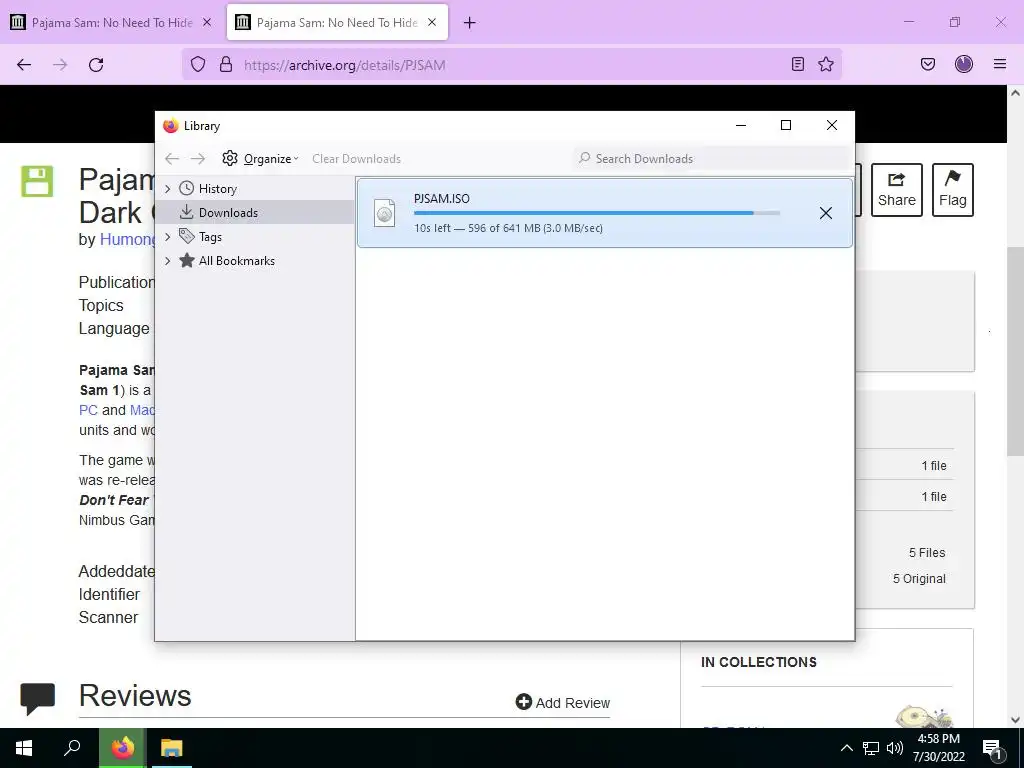Click Firefox icon in the taskbar

122,748
